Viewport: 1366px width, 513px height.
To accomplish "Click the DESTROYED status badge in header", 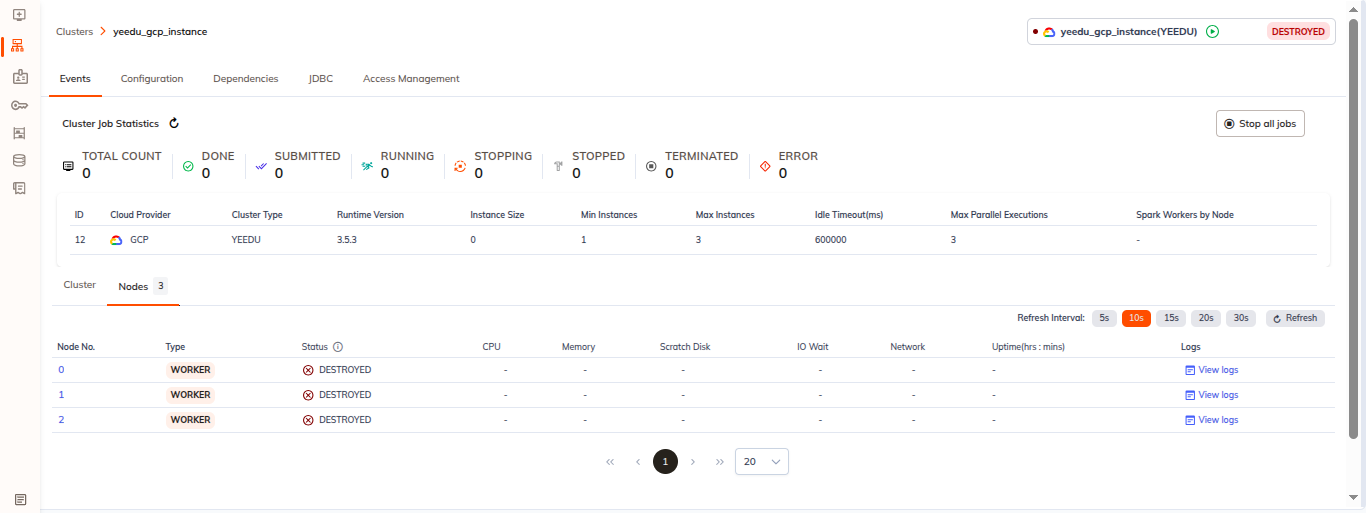I will click(x=1298, y=32).
